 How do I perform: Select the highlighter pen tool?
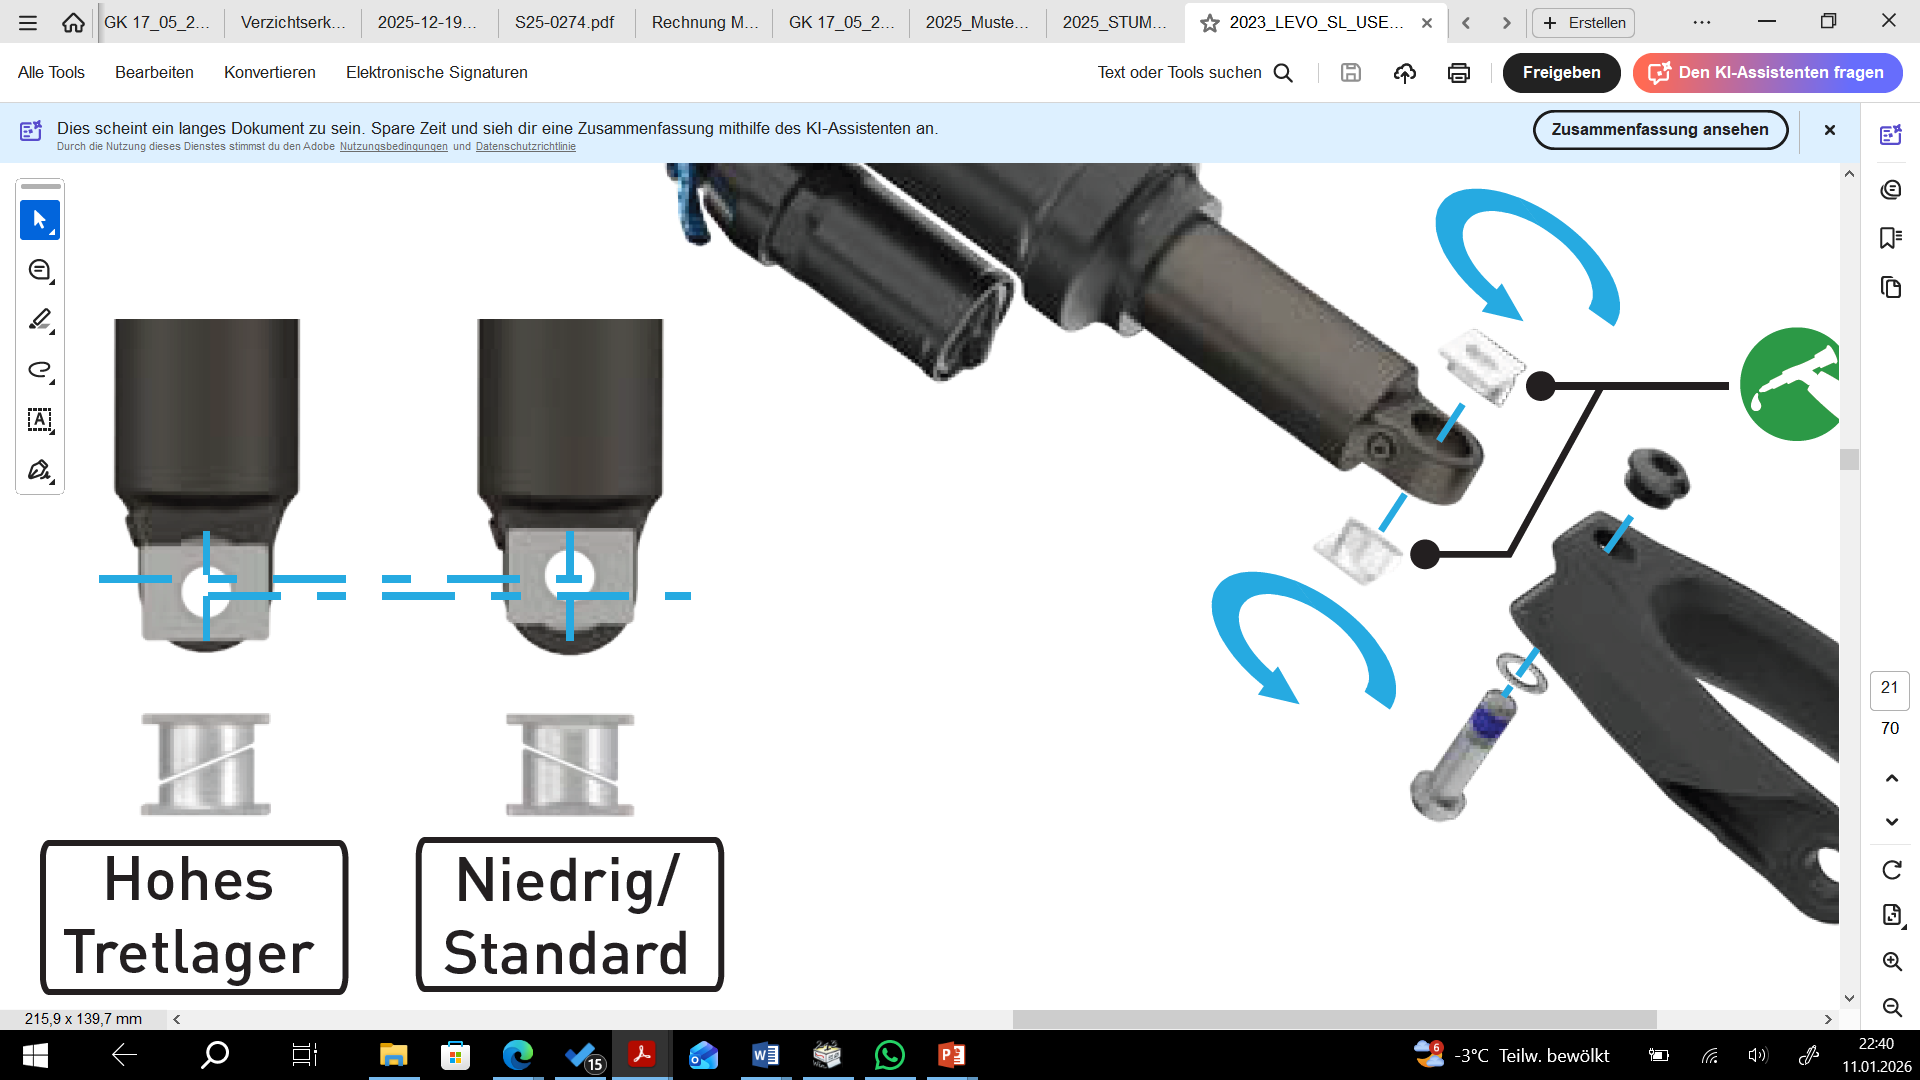tap(40, 320)
